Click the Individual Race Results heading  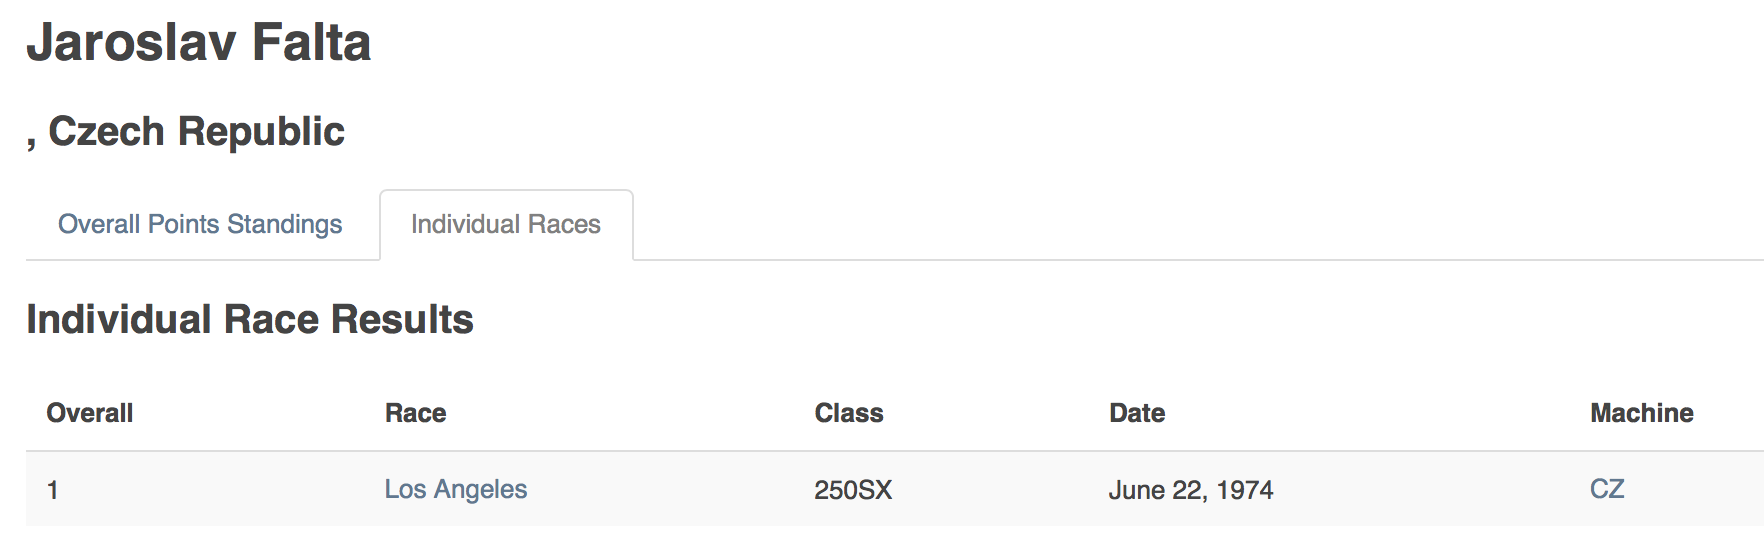tap(250, 320)
